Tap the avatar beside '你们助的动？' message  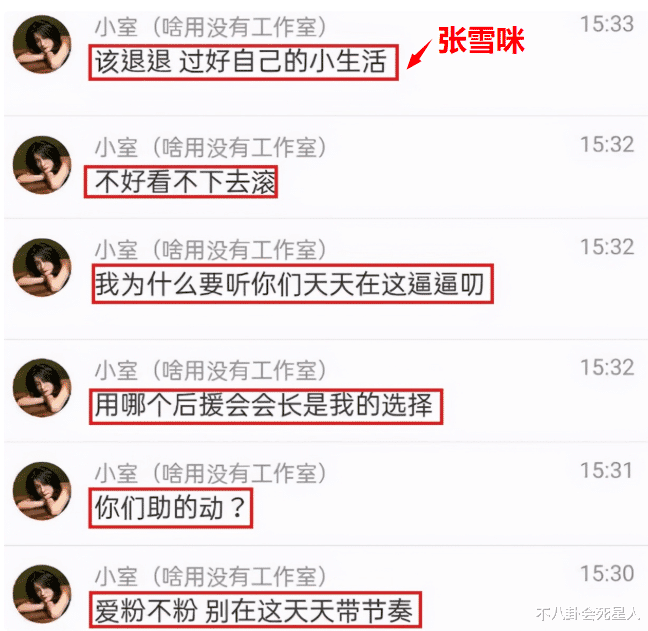tap(42, 491)
